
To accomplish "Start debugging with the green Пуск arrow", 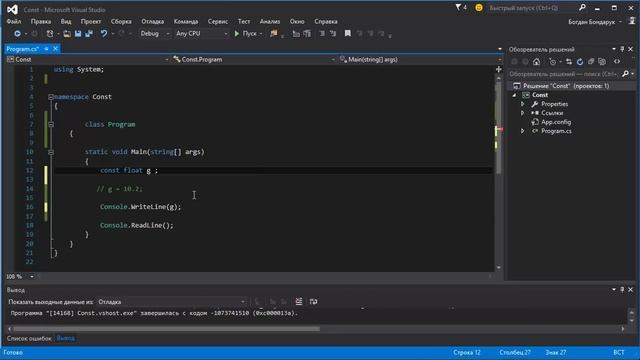I will point(236,33).
